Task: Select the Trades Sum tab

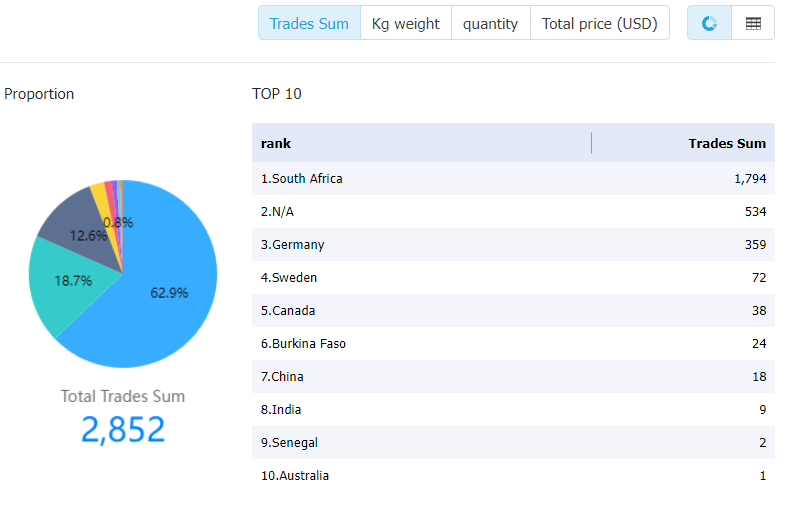Action: pos(309,23)
